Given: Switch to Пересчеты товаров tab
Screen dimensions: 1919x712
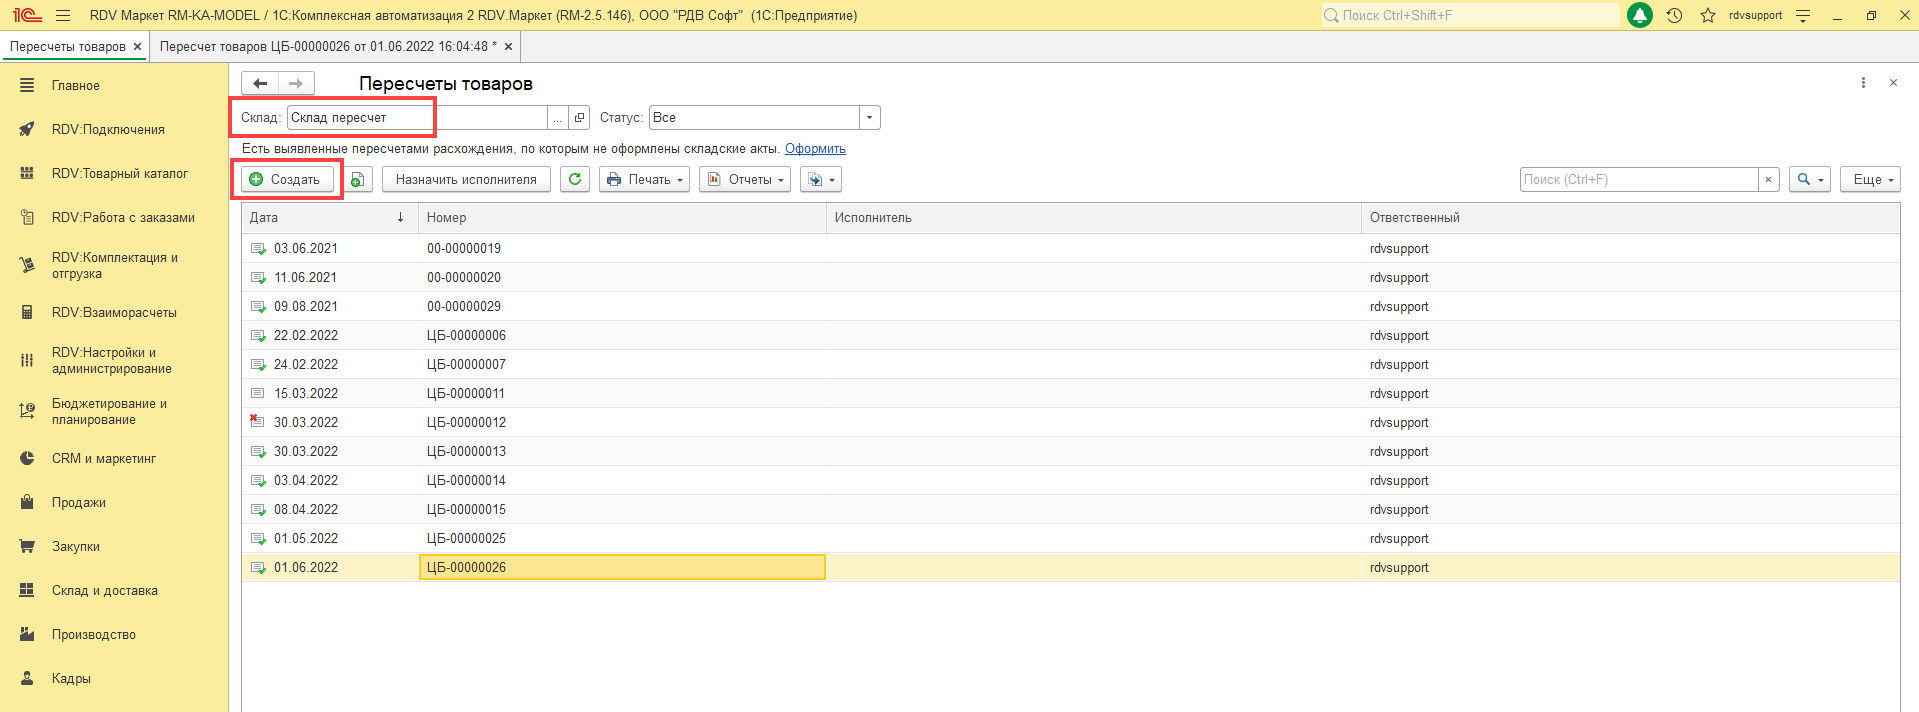Looking at the screenshot, I should click(68, 46).
